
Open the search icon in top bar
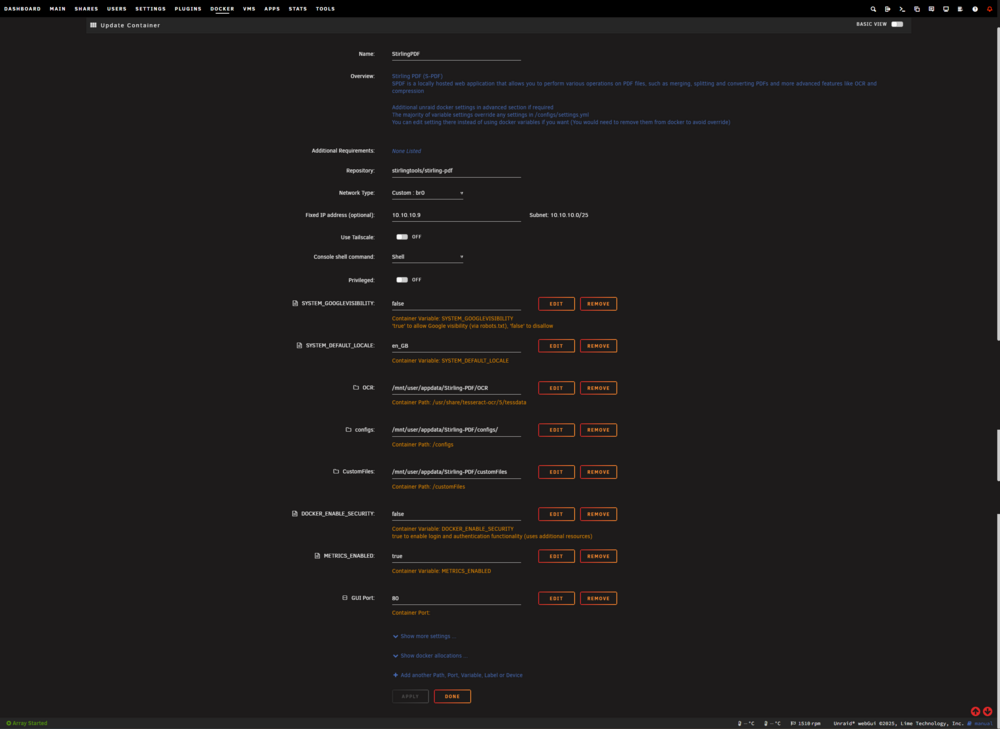click(873, 9)
